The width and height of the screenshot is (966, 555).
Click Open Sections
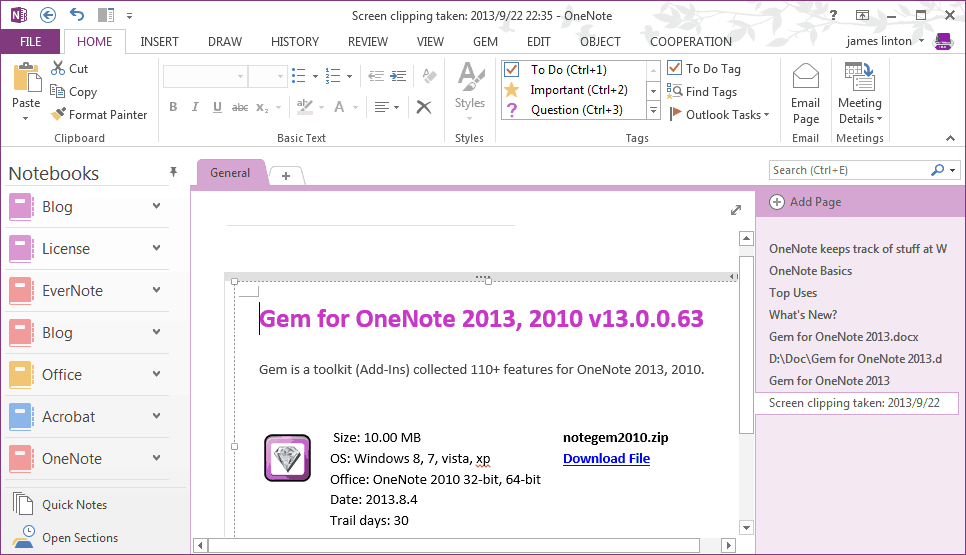click(x=65, y=538)
